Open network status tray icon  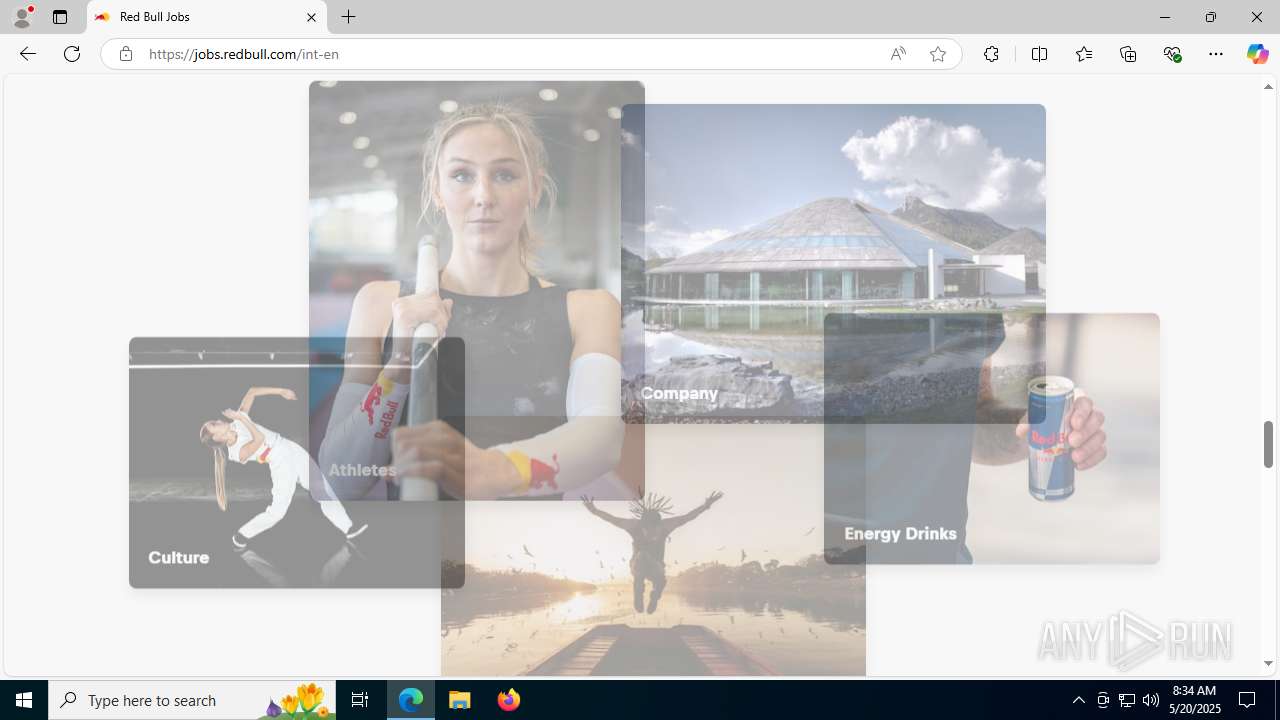click(x=1127, y=700)
